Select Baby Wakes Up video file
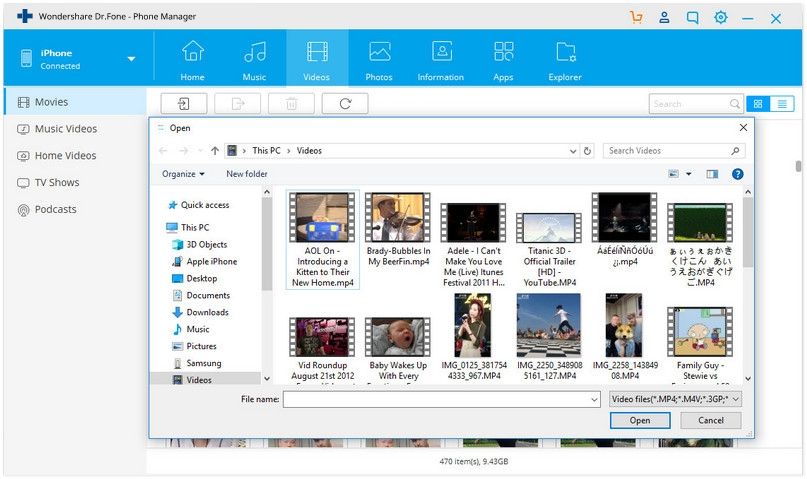 pyautogui.click(x=398, y=349)
